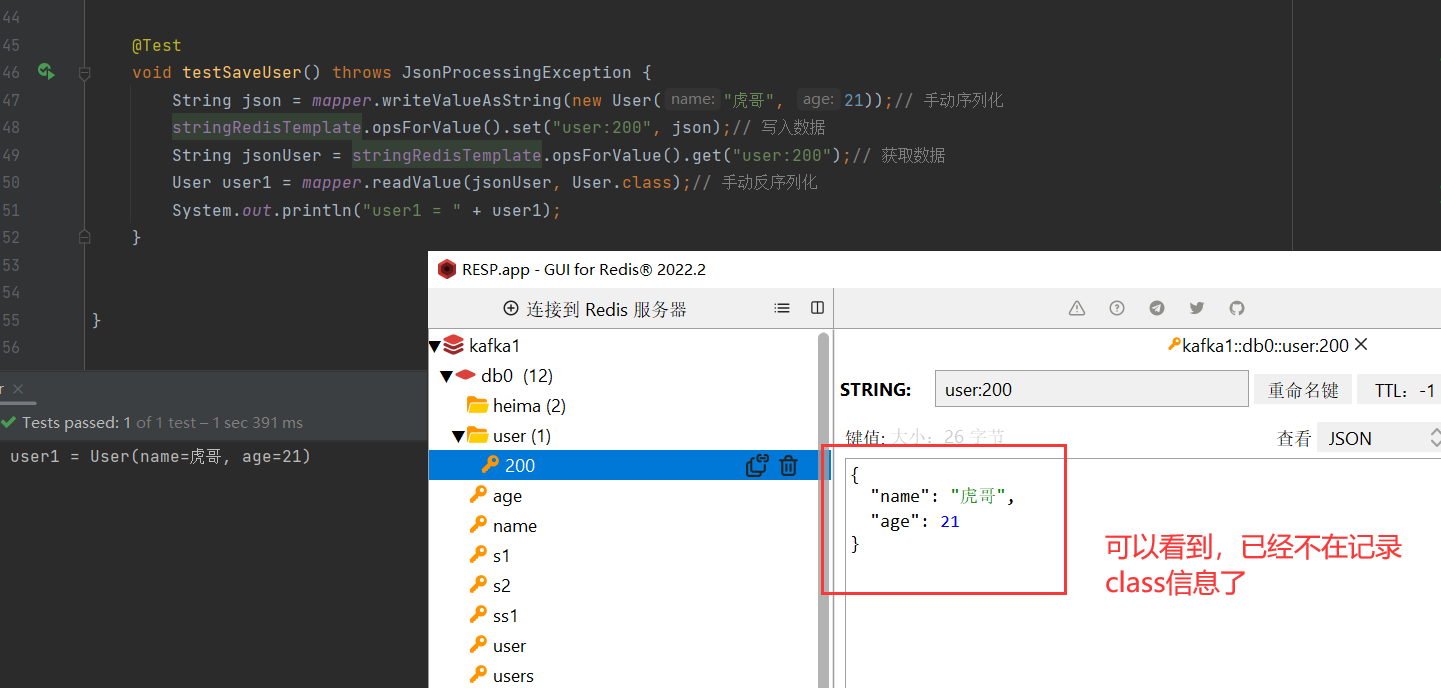This screenshot has height=688, width=1441.
Task: Open the JSON view format dropdown
Action: 1378,438
